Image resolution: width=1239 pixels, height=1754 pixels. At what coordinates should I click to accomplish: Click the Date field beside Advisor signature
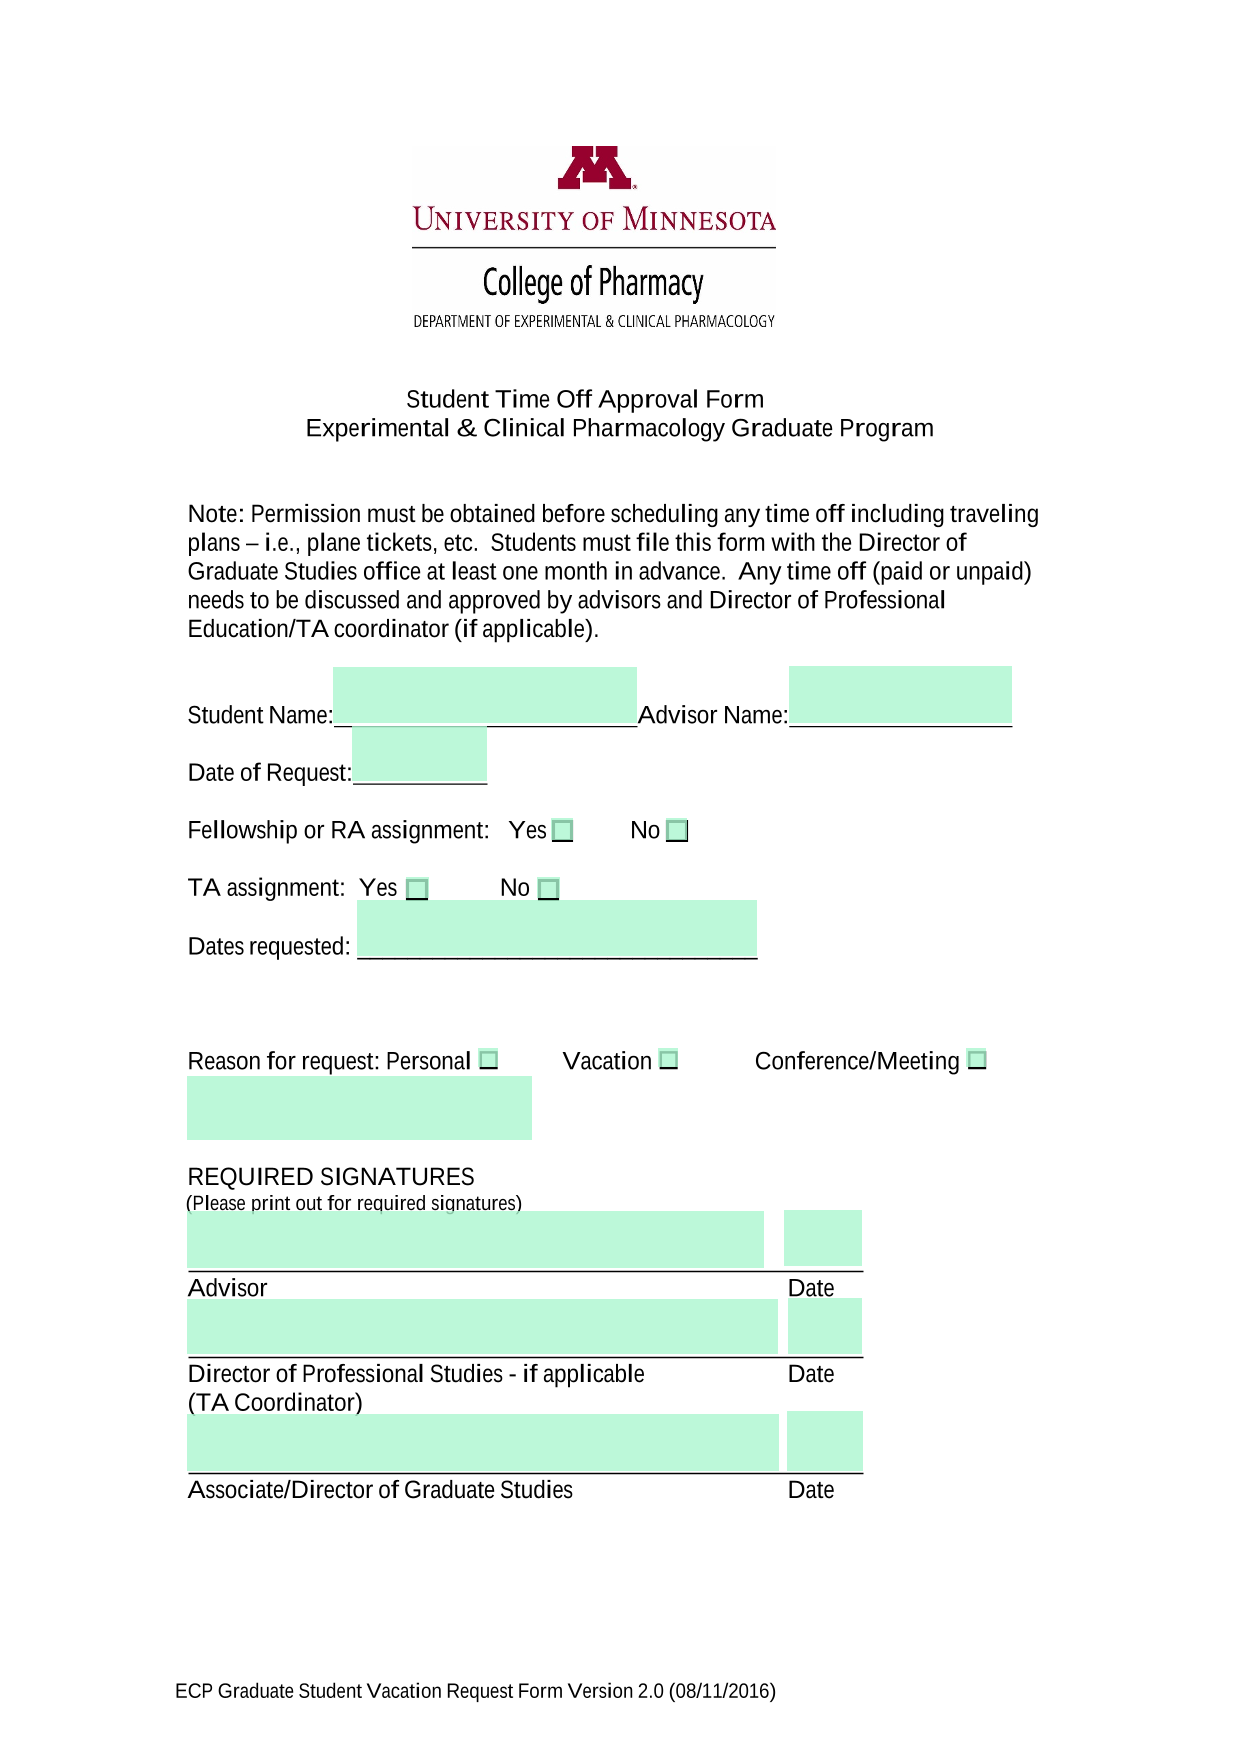[x=823, y=1239]
